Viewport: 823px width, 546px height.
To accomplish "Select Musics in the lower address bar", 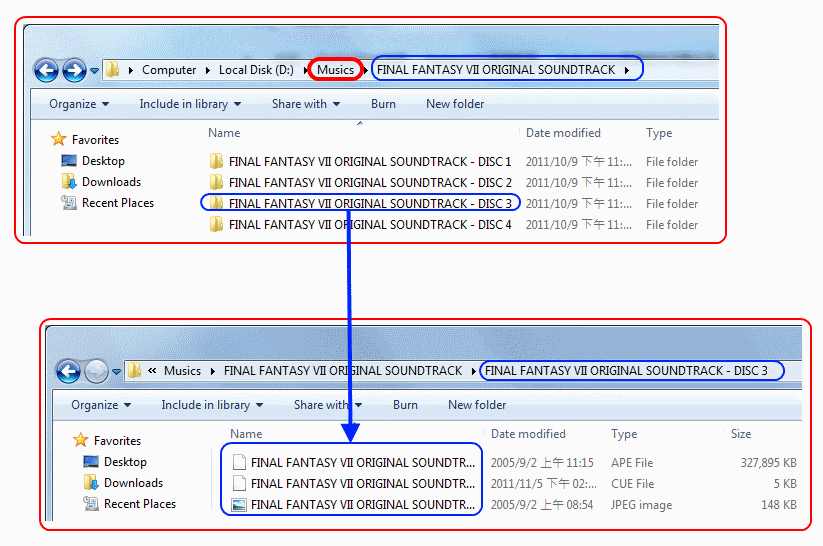I will click(182, 371).
